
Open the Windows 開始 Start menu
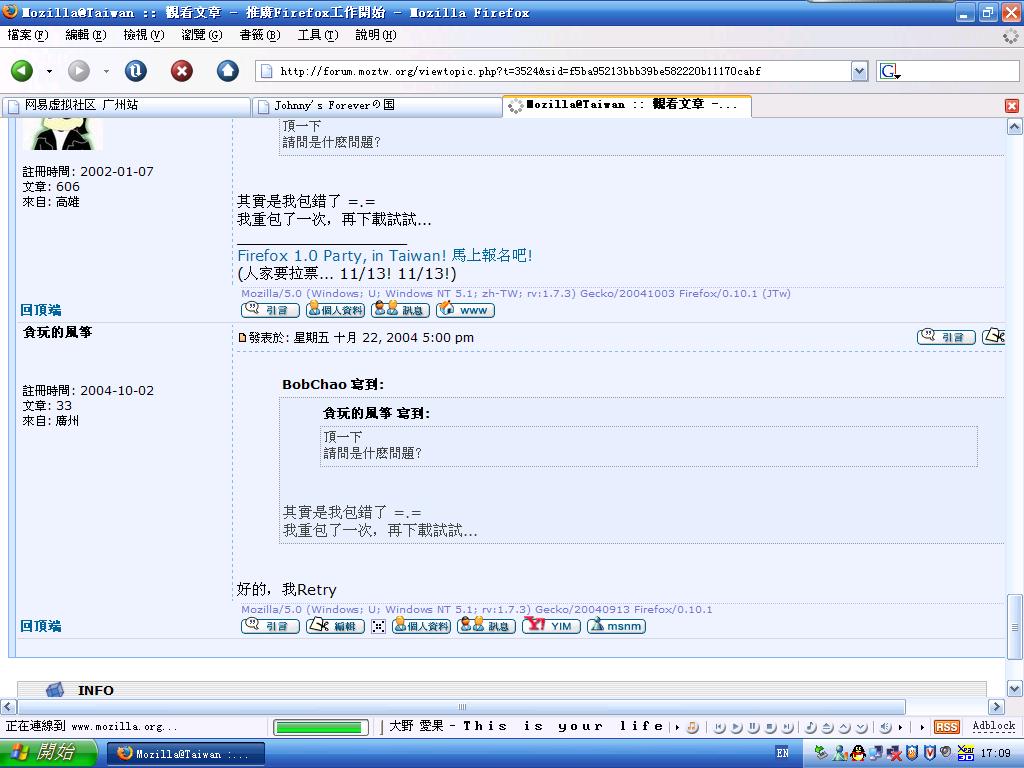click(49, 753)
